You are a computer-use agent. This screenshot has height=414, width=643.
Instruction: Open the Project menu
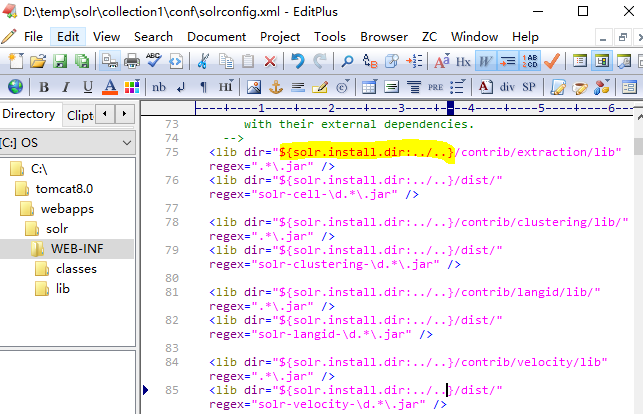coord(280,37)
